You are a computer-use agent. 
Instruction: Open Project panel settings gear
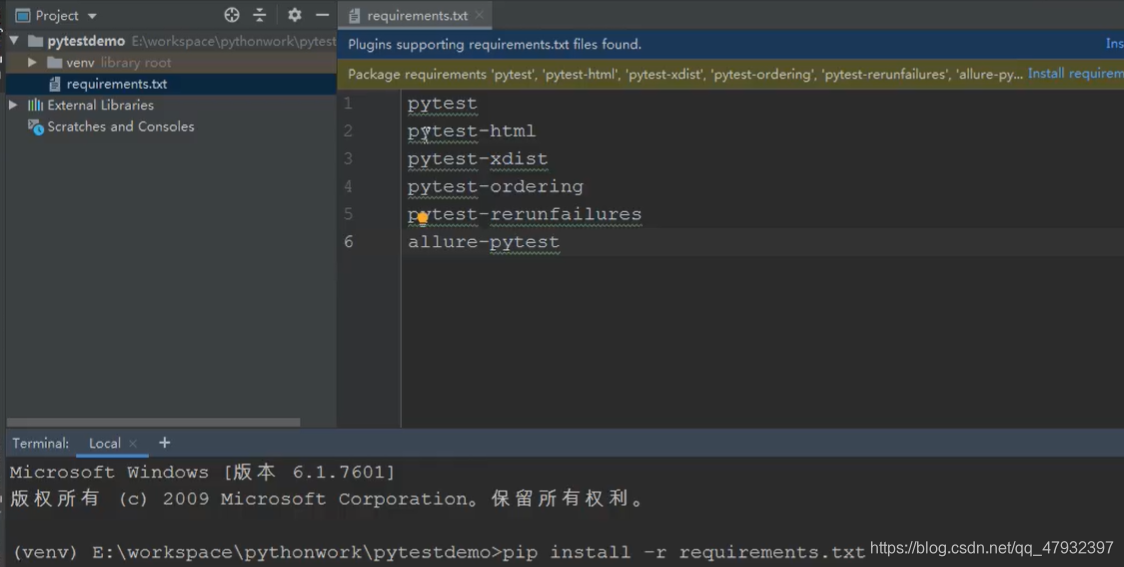(x=295, y=15)
